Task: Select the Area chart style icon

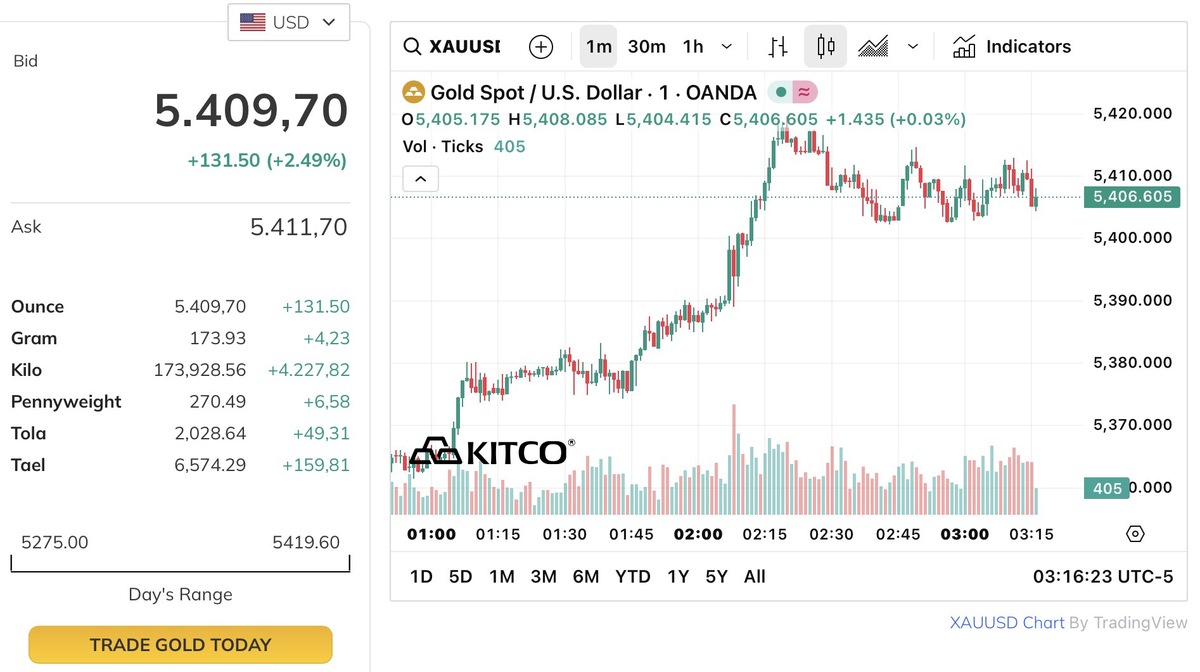Action: coord(873,47)
